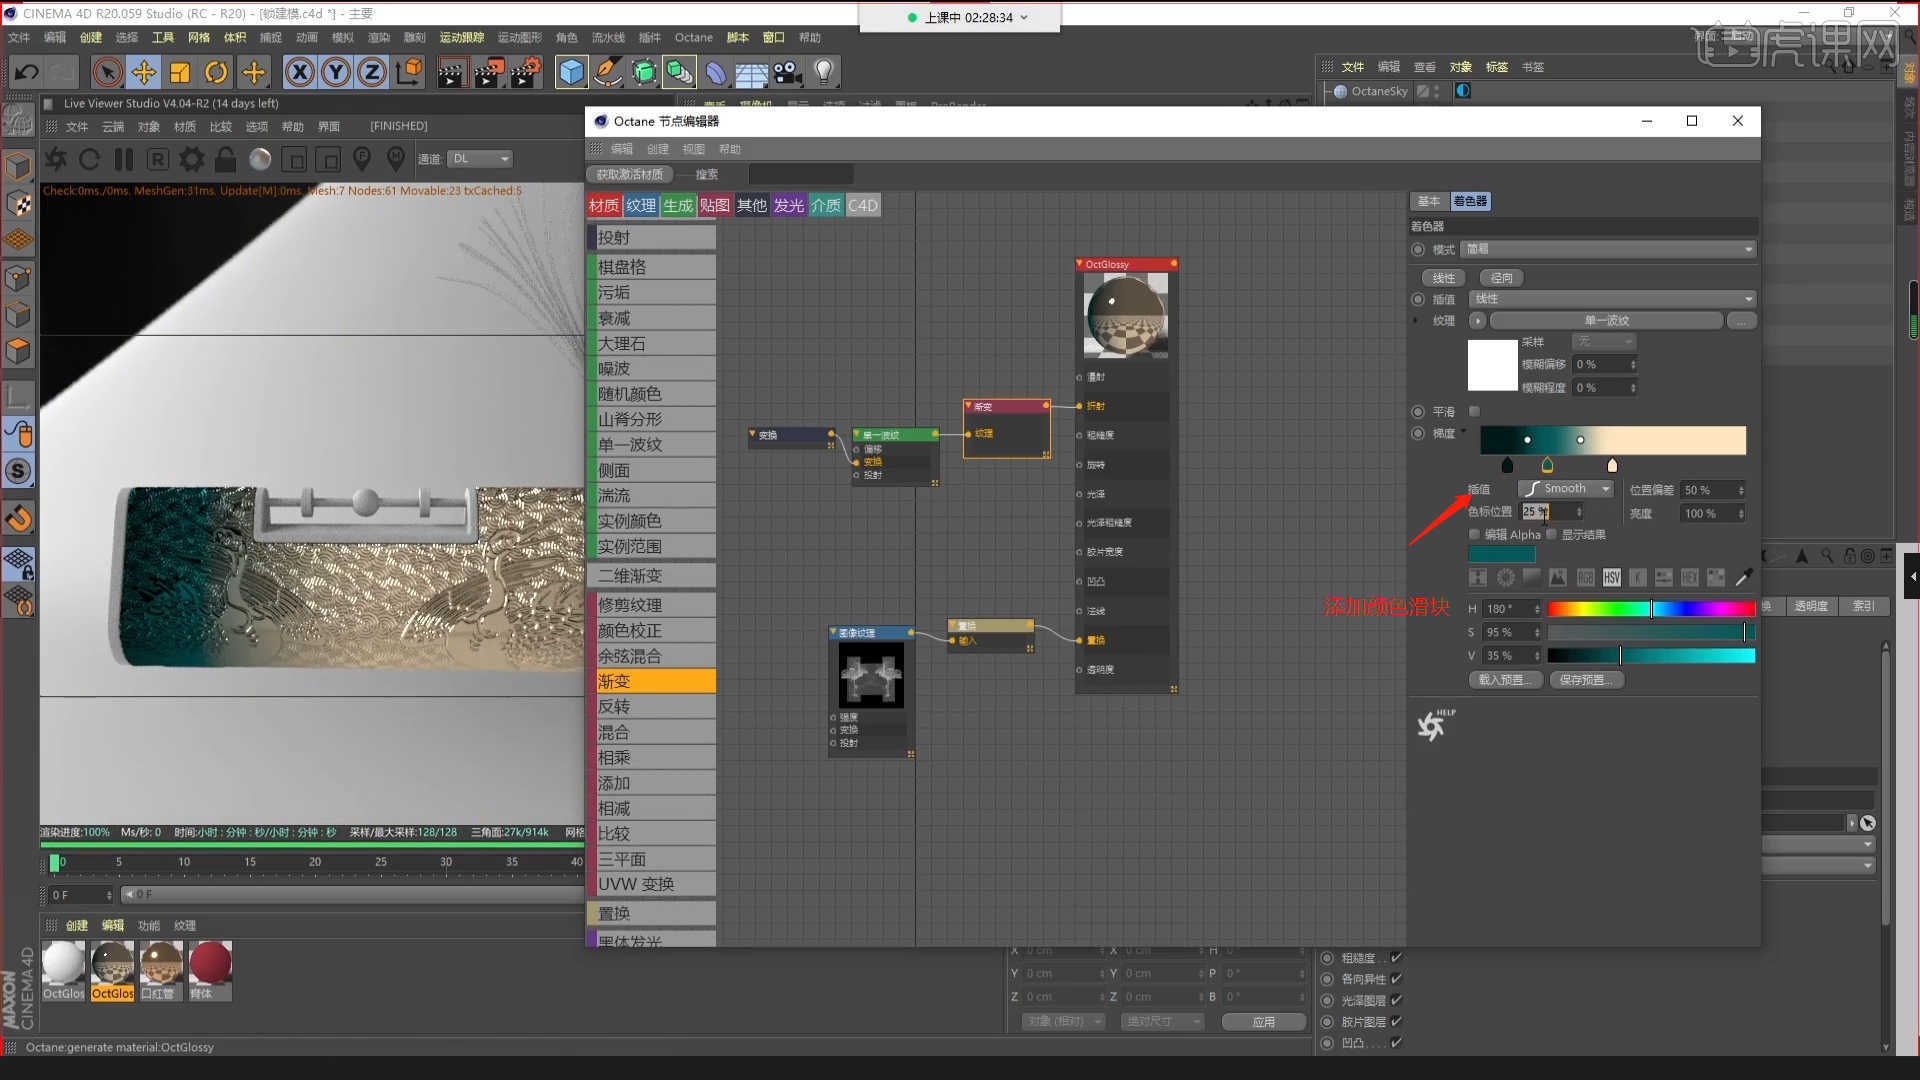The image size is (1920, 1080).
Task: Adjust the Hue rainbow slider
Action: (1651, 608)
